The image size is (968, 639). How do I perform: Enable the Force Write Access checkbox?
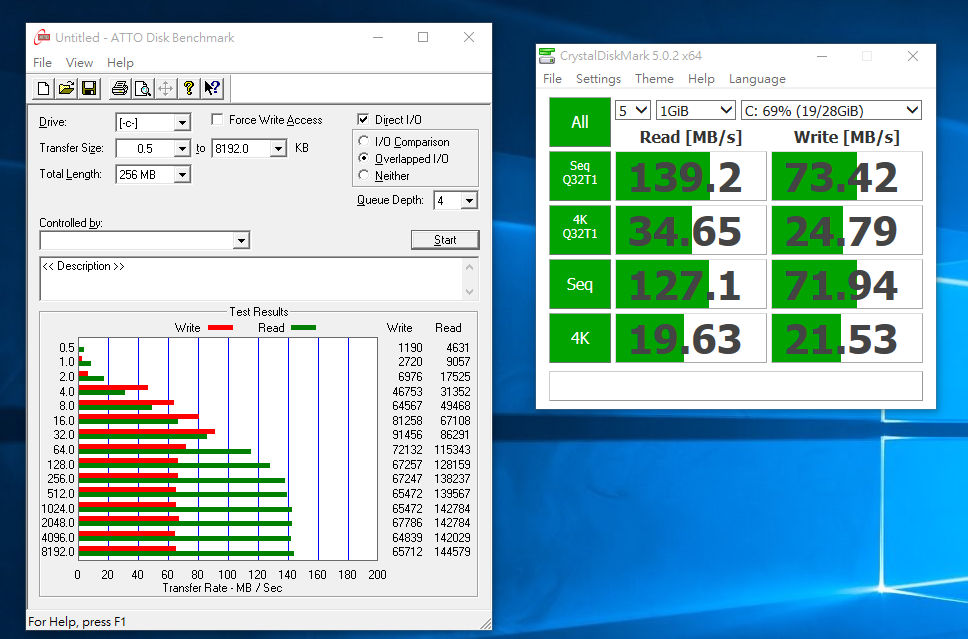[217, 119]
